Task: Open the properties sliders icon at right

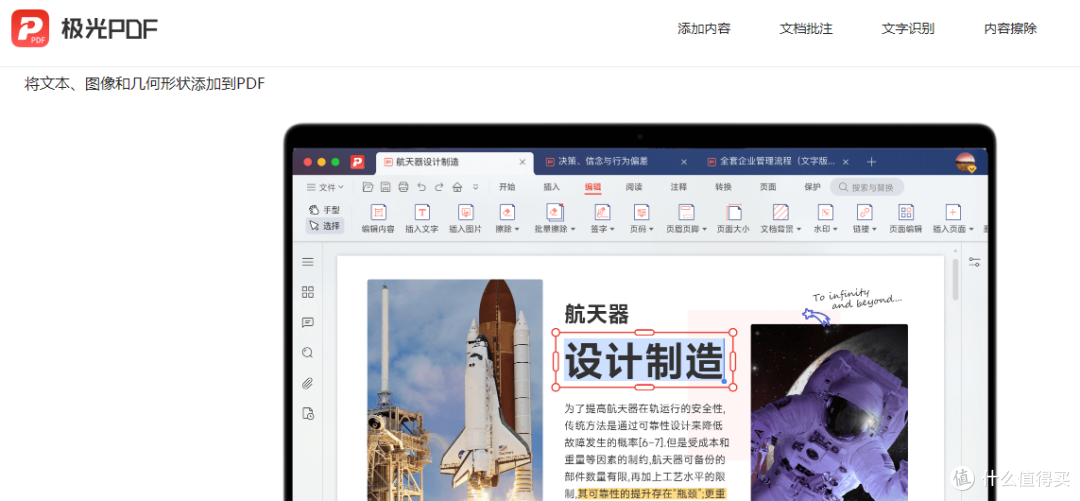Action: click(x=974, y=262)
